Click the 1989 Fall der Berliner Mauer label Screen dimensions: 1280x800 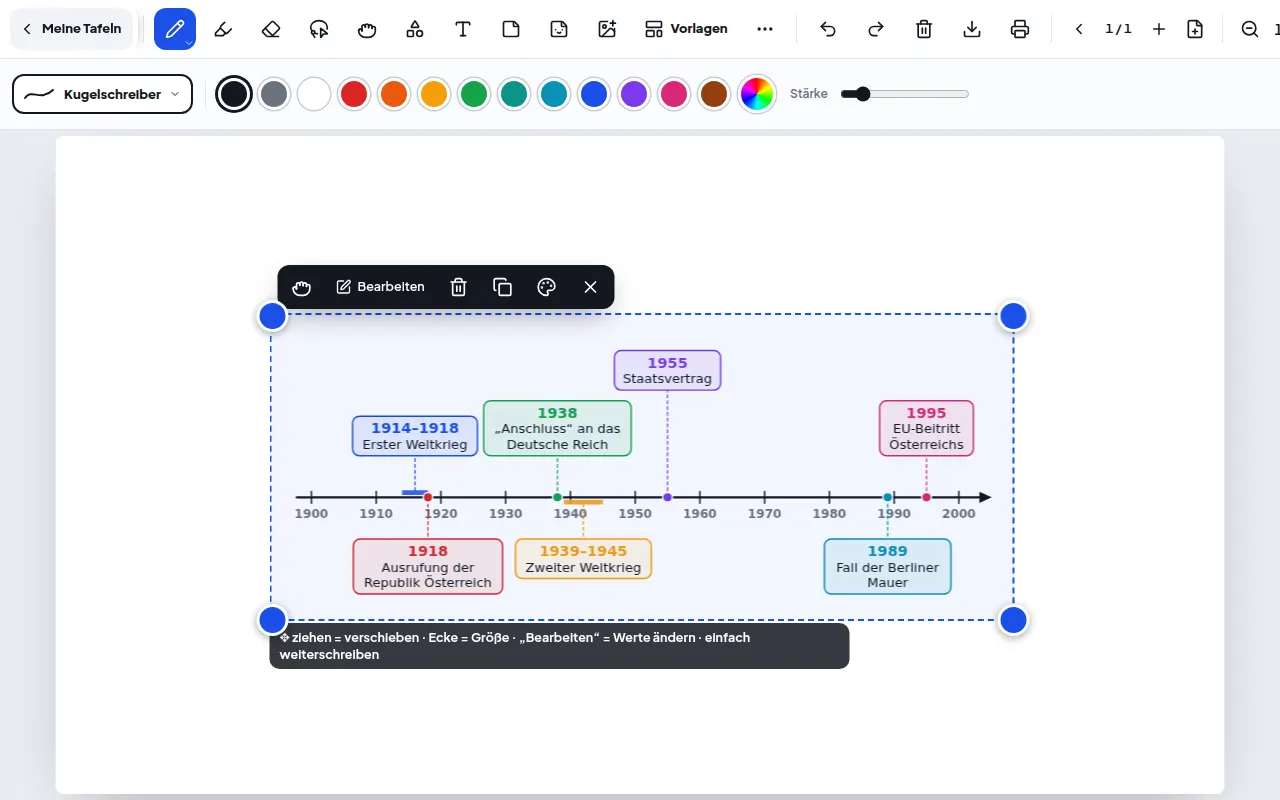pos(887,566)
